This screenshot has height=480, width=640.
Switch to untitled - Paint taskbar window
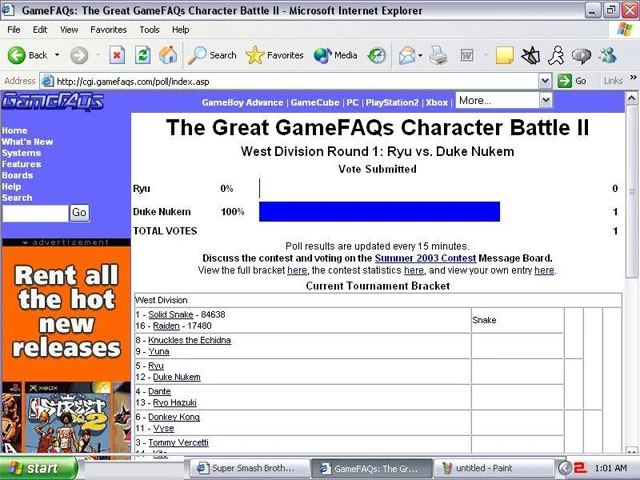point(494,468)
